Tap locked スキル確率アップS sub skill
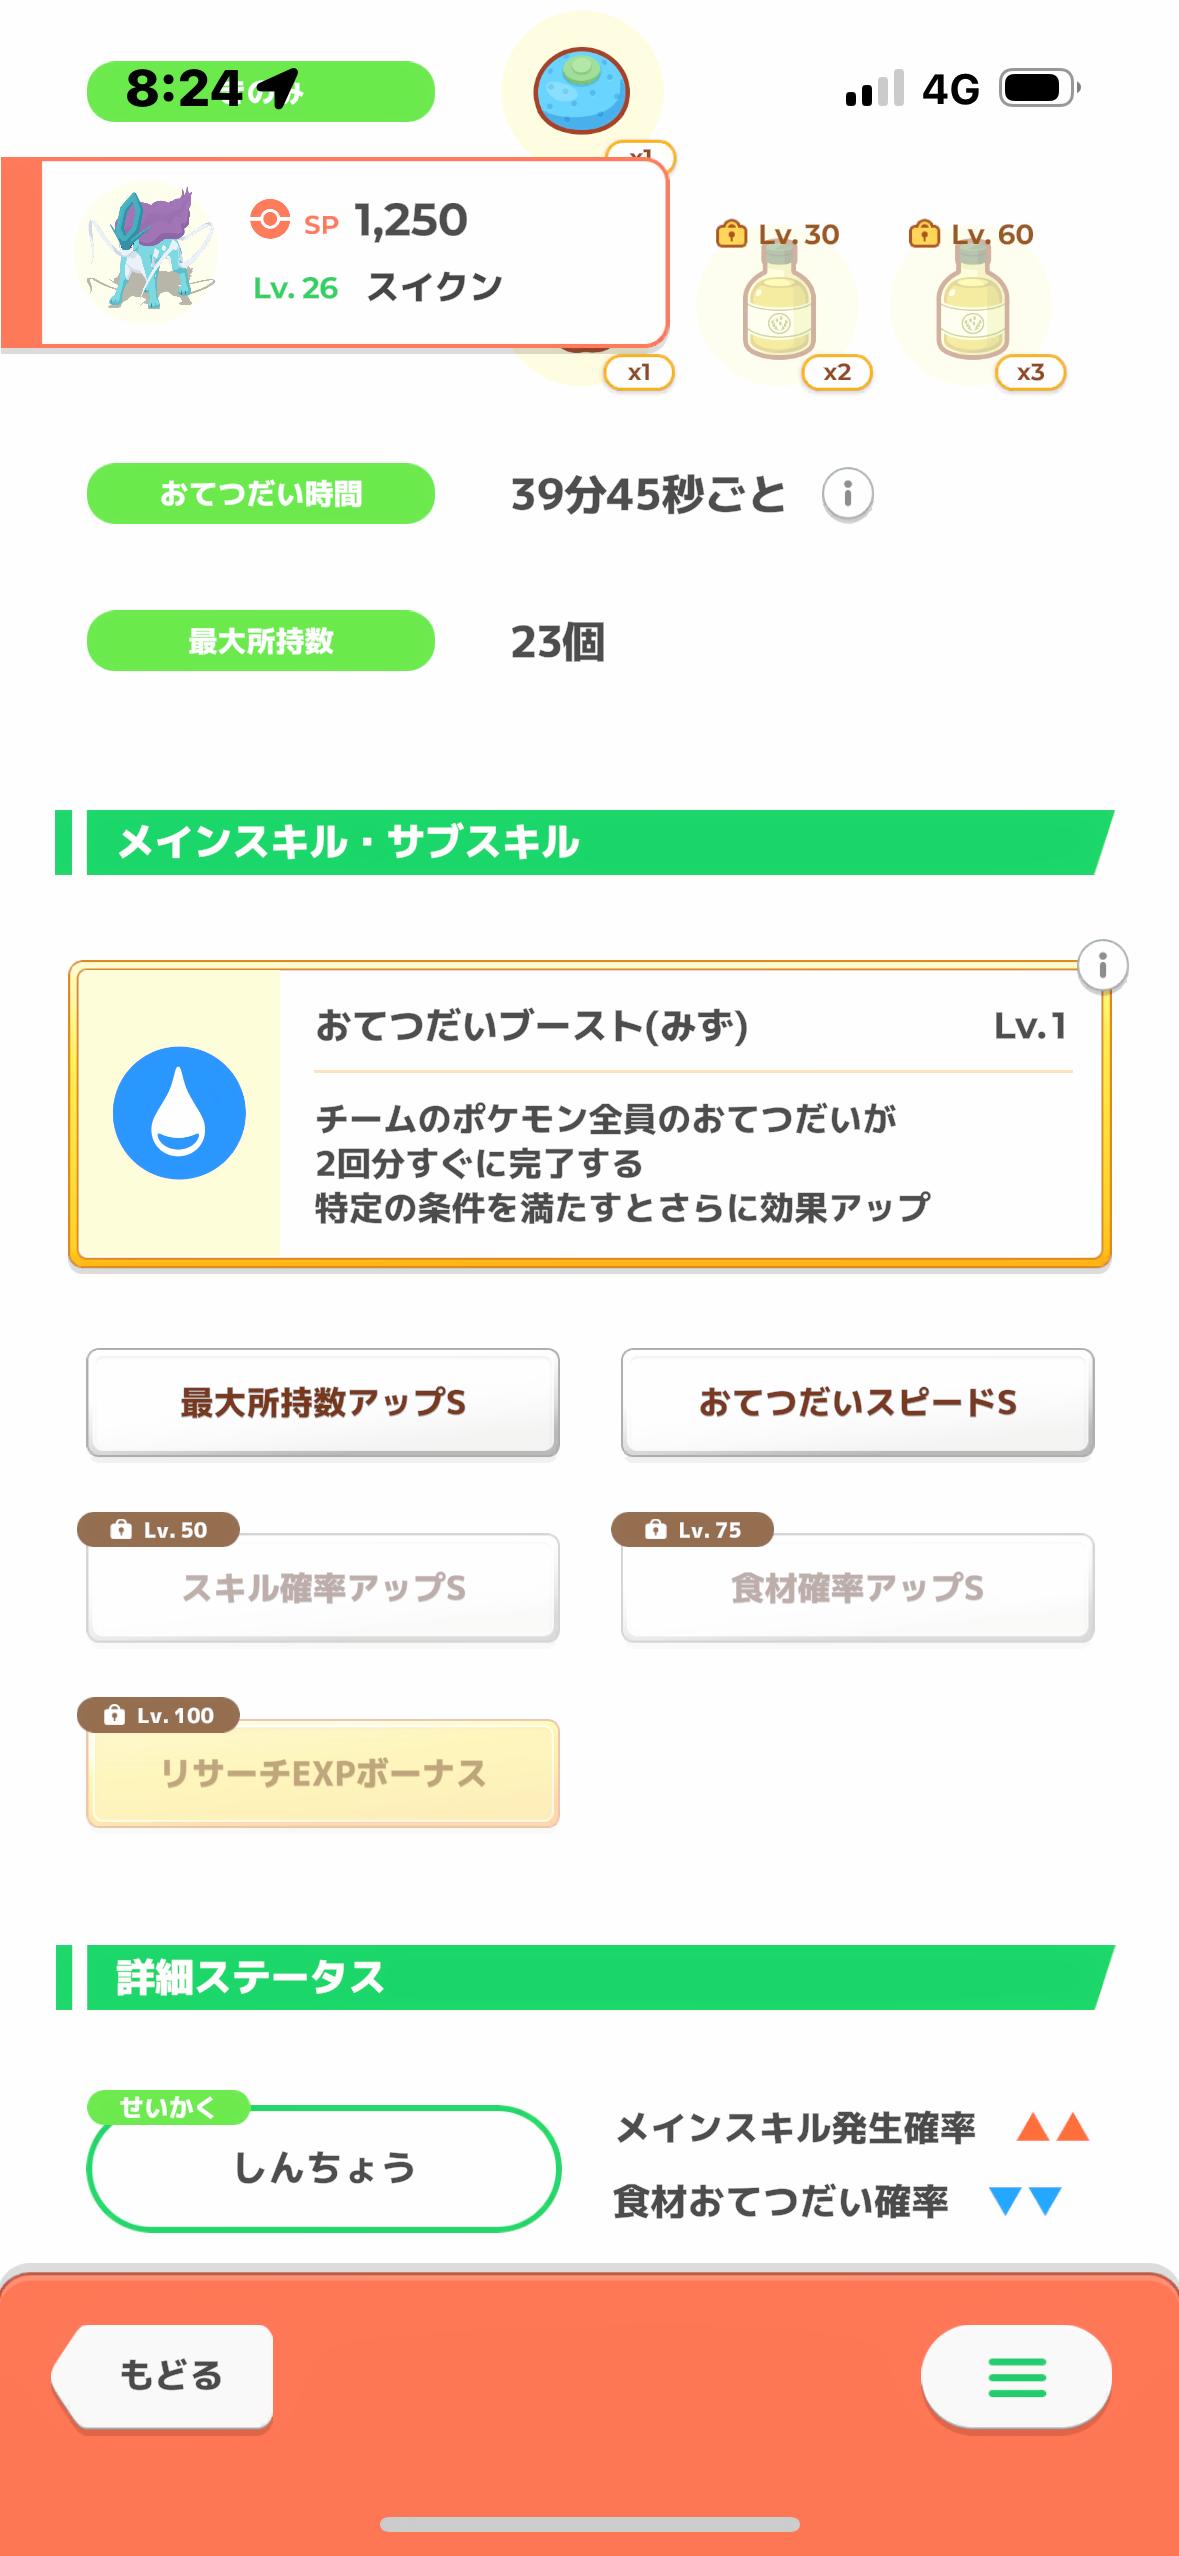The width and height of the screenshot is (1179, 2556). (322, 1587)
